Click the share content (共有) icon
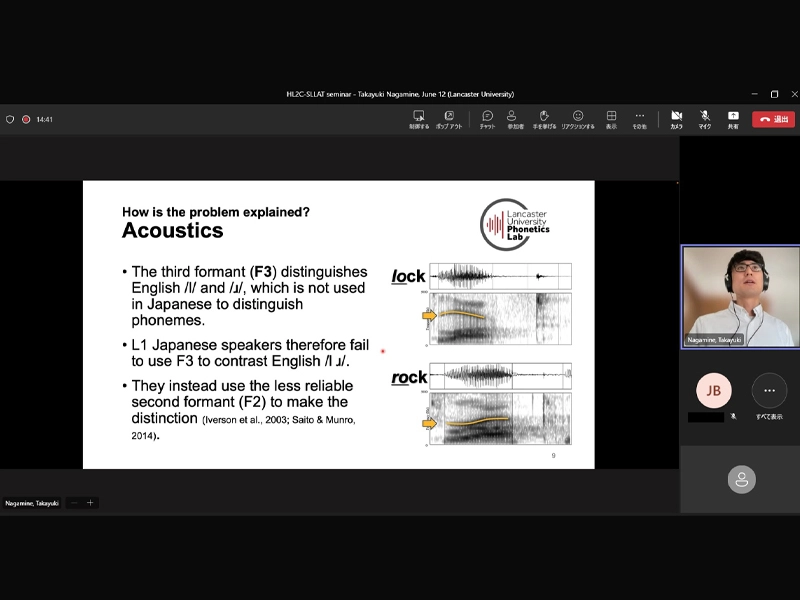Image resolution: width=800 pixels, height=600 pixels. (733, 118)
